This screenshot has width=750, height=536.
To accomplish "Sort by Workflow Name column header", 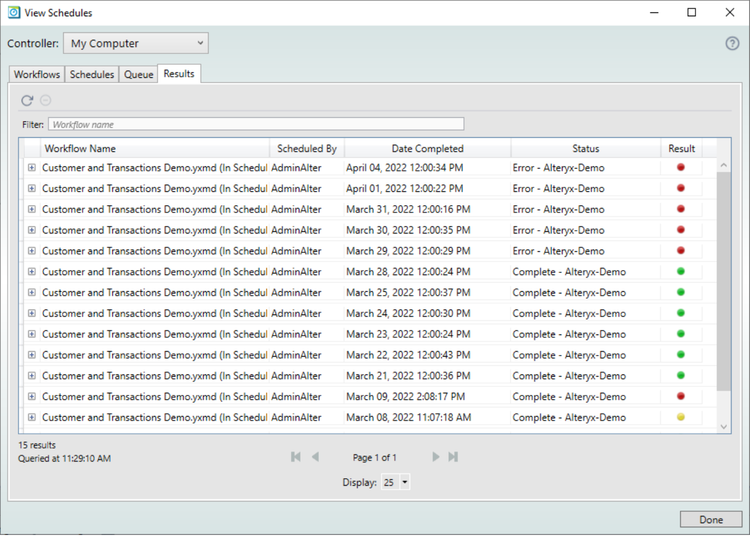I will click(x=155, y=149).
